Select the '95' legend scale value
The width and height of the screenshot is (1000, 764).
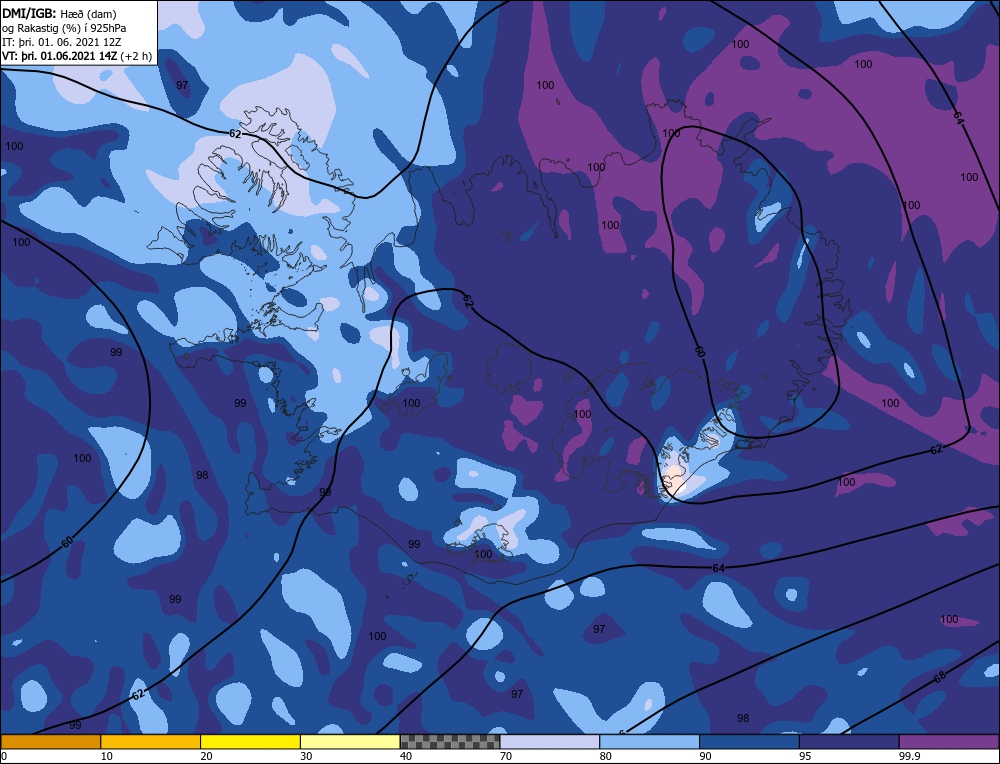tap(805, 756)
